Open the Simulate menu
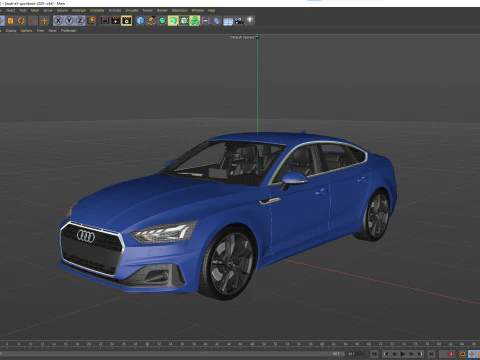 132,10
